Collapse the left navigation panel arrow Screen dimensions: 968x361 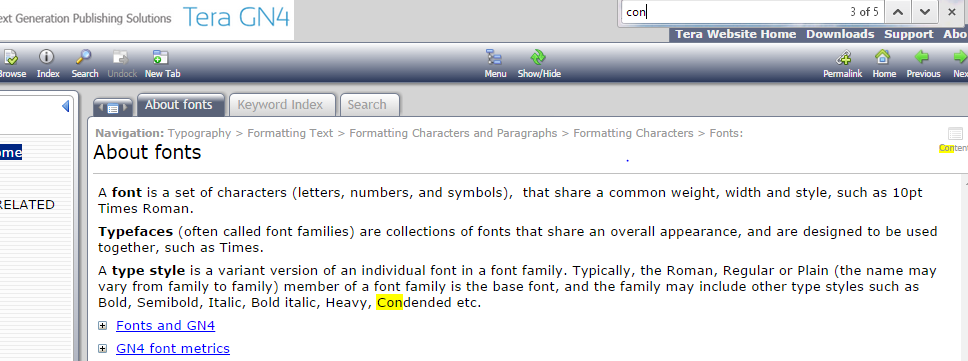[65, 106]
